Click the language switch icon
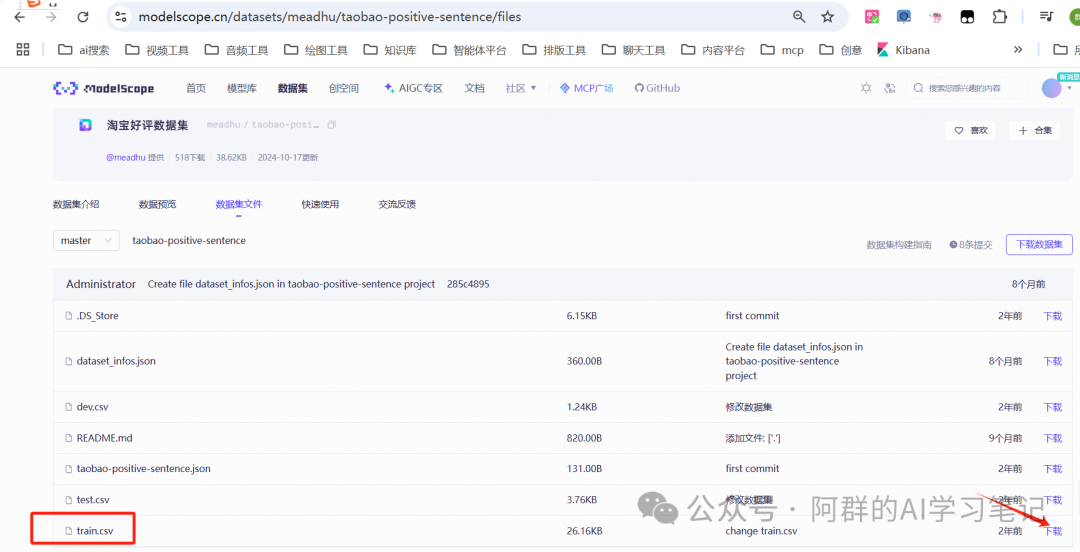 pyautogui.click(x=890, y=88)
